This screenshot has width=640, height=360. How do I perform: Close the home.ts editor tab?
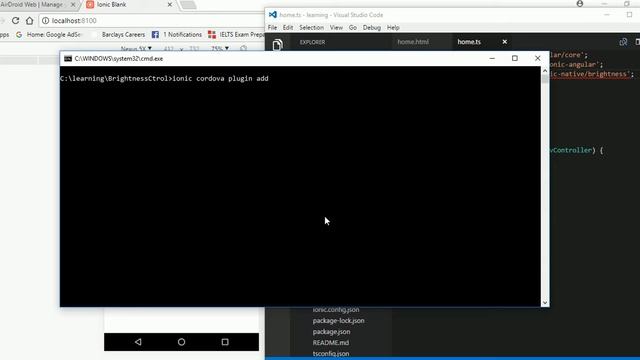(x=504, y=42)
